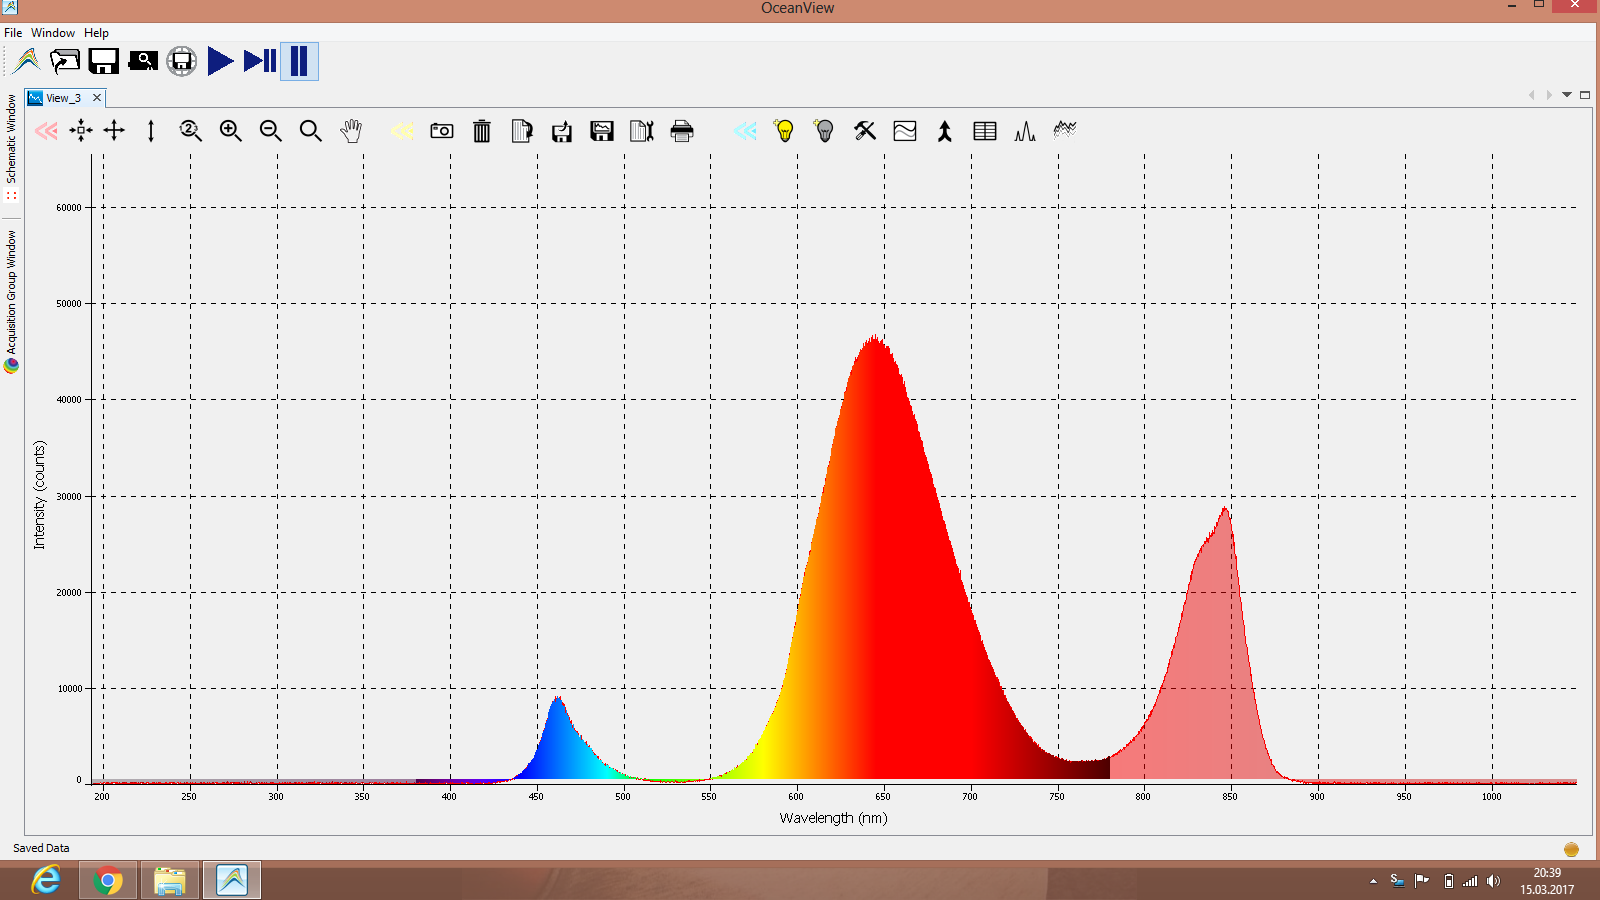
Task: Click the save project floppy disk icon
Action: click(104, 61)
